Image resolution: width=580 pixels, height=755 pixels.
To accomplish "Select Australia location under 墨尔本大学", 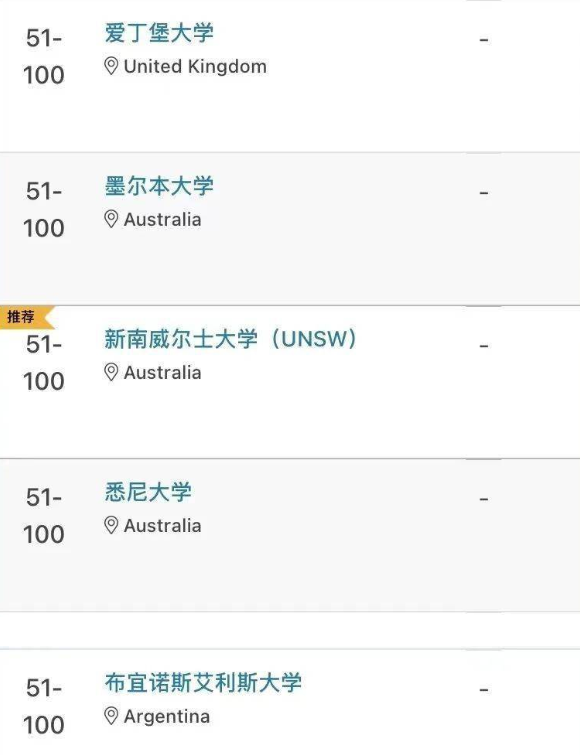I will (x=163, y=220).
